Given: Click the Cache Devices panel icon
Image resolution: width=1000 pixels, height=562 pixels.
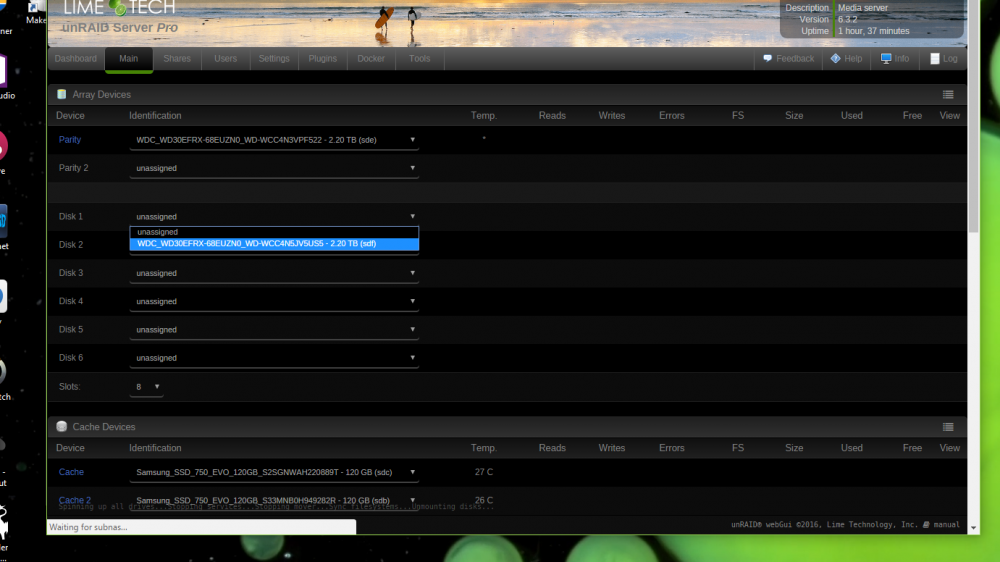Looking at the screenshot, I should [x=62, y=427].
